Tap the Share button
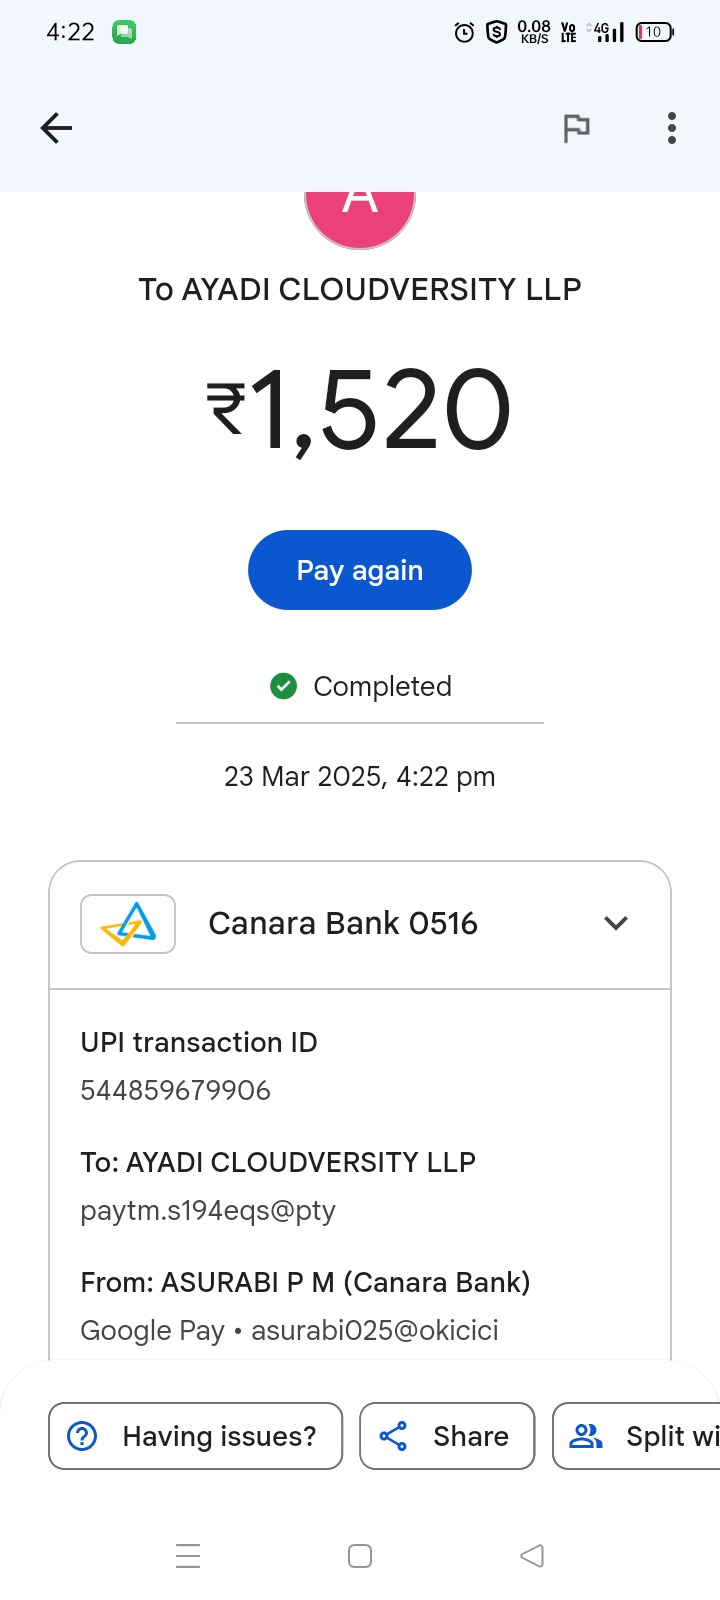 point(447,1436)
